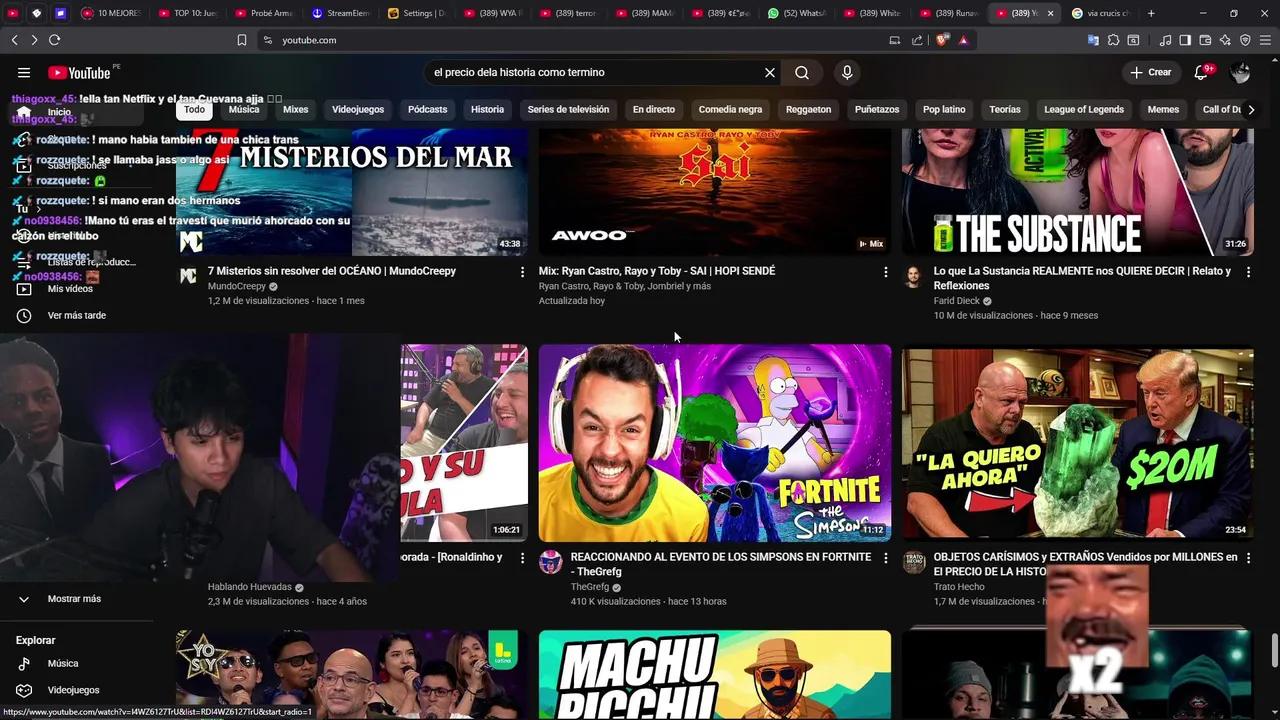Select the Reggaeton filter chip
1280x720 pixels.
tap(808, 109)
